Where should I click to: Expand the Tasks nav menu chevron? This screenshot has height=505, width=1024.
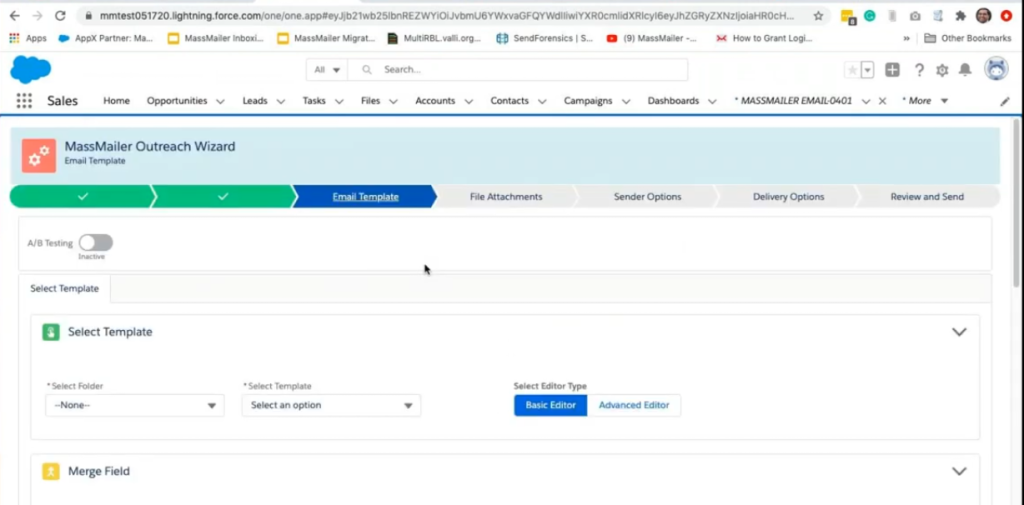click(x=340, y=101)
